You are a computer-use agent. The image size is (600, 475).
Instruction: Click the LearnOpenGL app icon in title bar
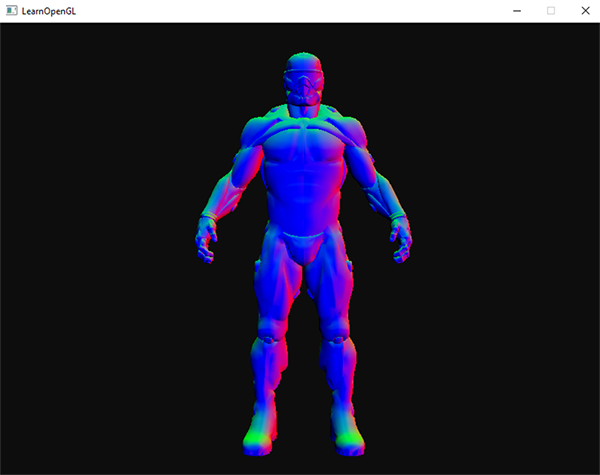coord(11,10)
